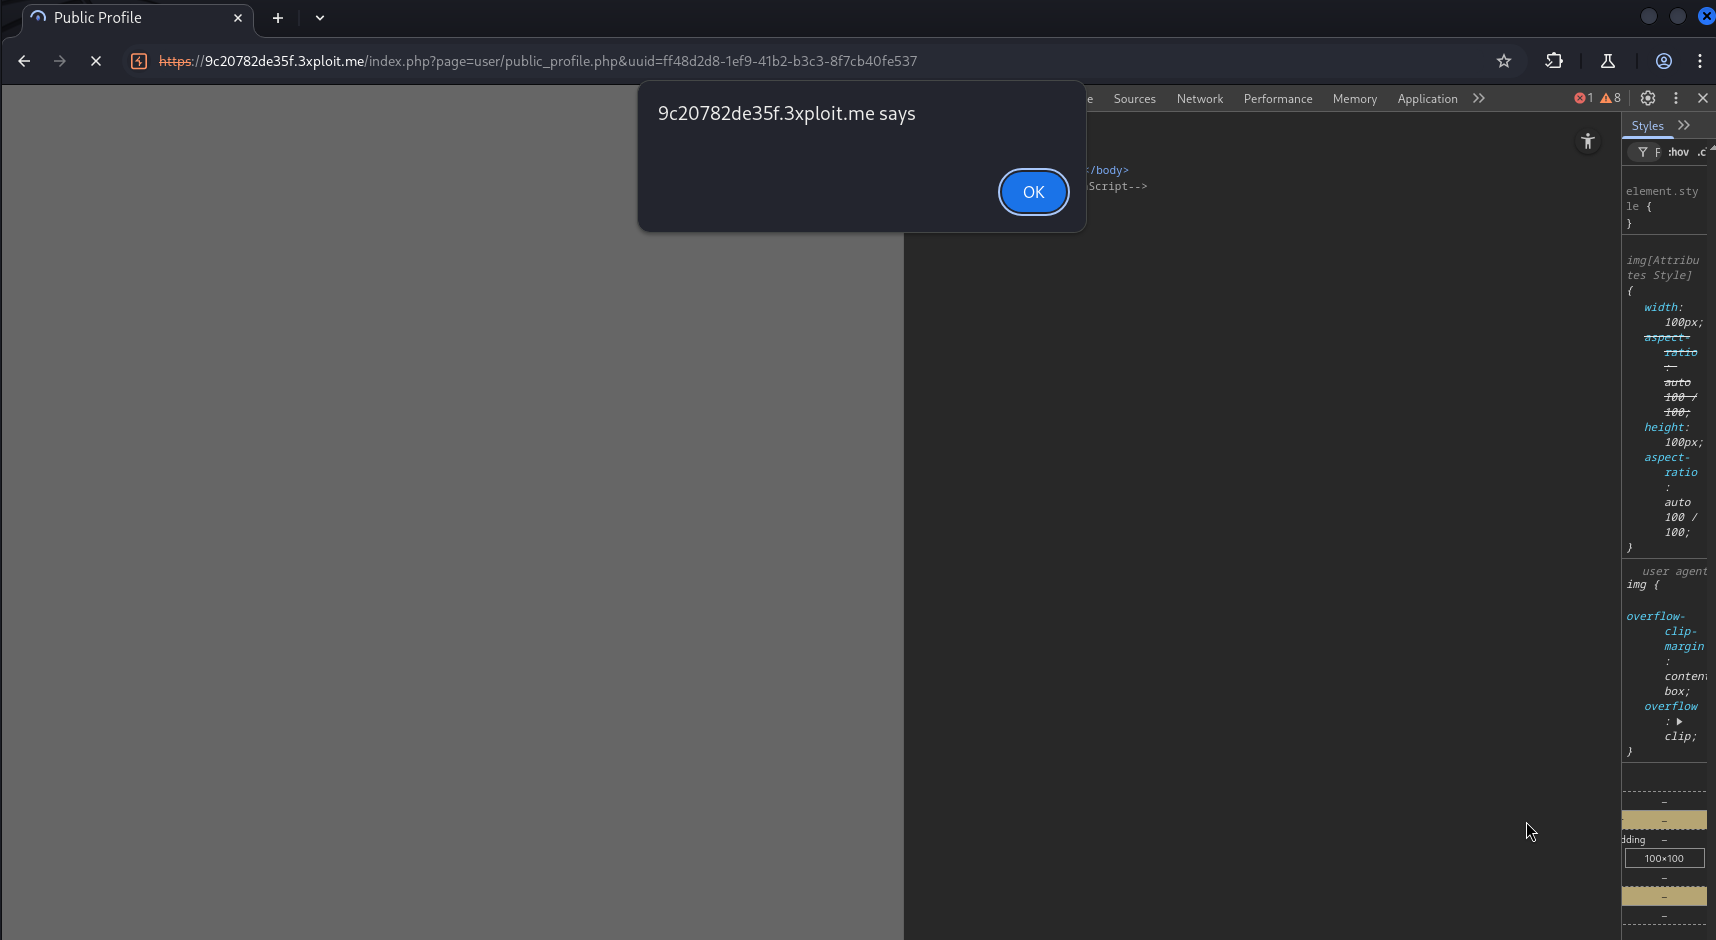1716x940 pixels.
Task: Click the 100×100 box model content
Action: coord(1664,858)
